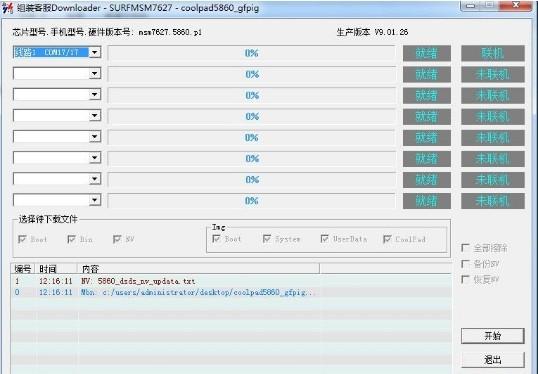The width and height of the screenshot is (538, 374).
Task: Select log entry 5860_dzdz_nv_update.txt
Action: coord(231,281)
